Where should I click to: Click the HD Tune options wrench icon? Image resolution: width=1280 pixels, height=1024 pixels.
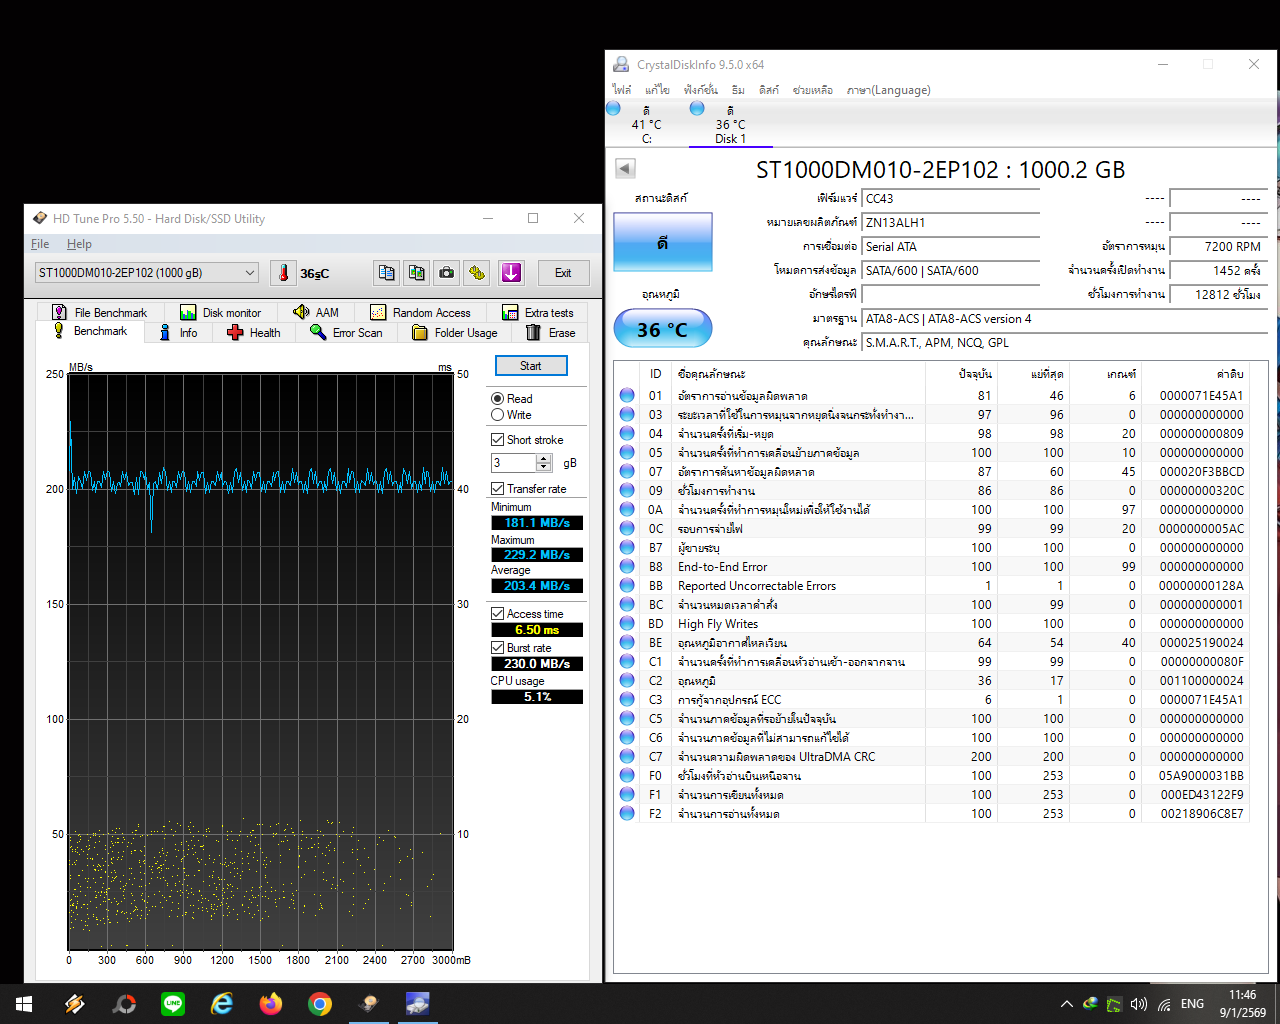click(x=477, y=273)
